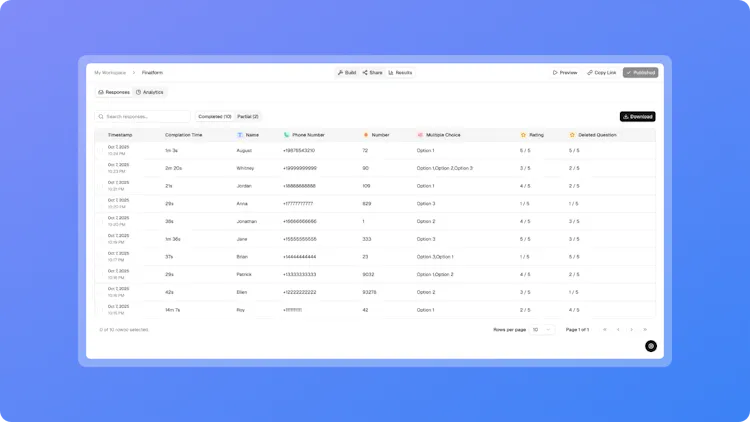Click the search magnifier icon

coord(101,117)
